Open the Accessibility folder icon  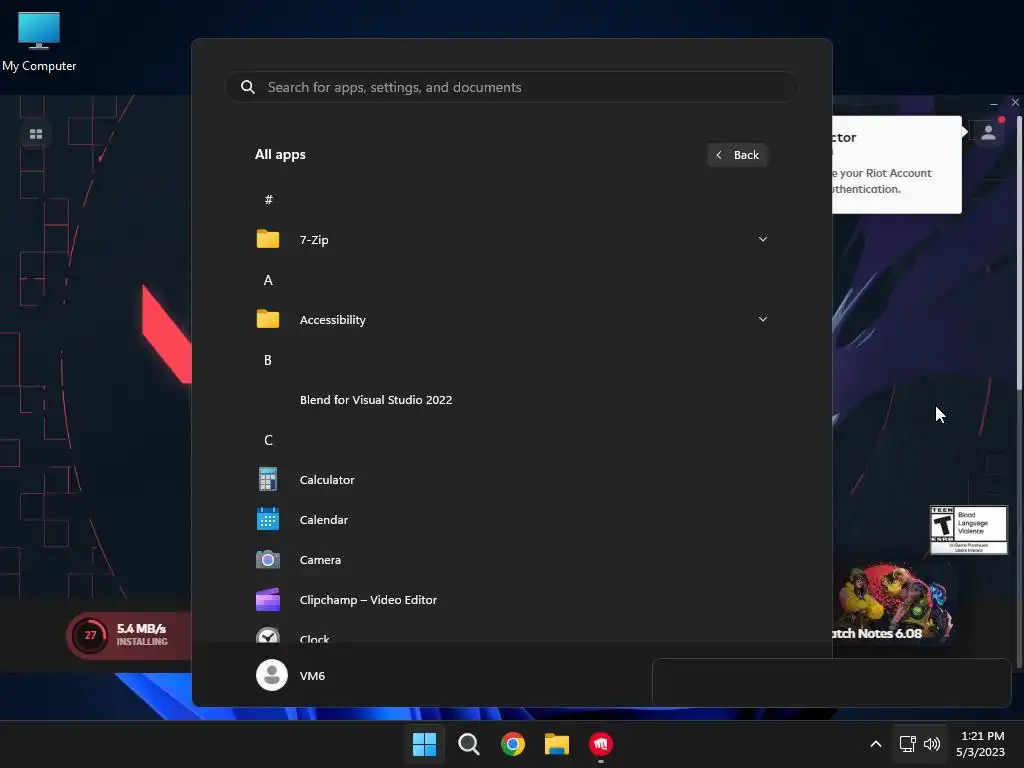268,319
